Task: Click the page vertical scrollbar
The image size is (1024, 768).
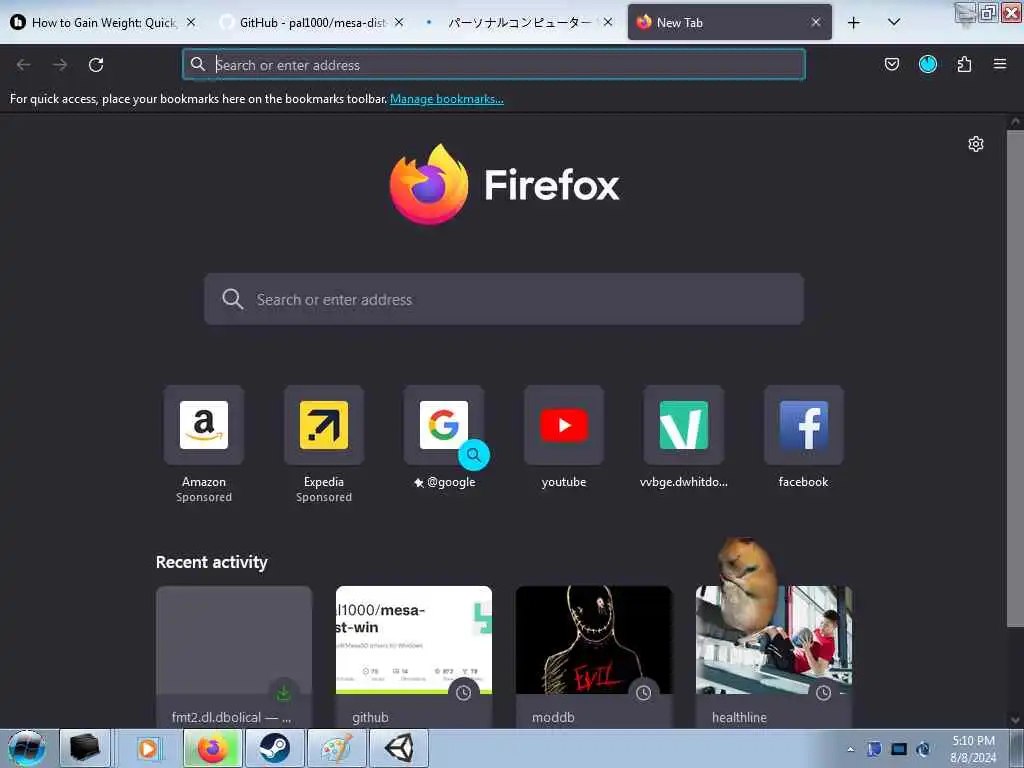Action: [1015, 379]
